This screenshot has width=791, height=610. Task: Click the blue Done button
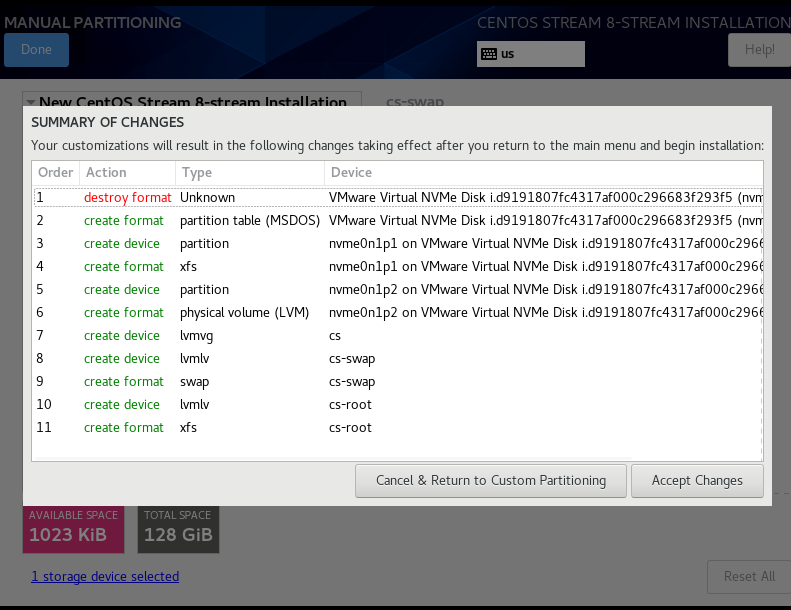pyautogui.click(x=36, y=50)
